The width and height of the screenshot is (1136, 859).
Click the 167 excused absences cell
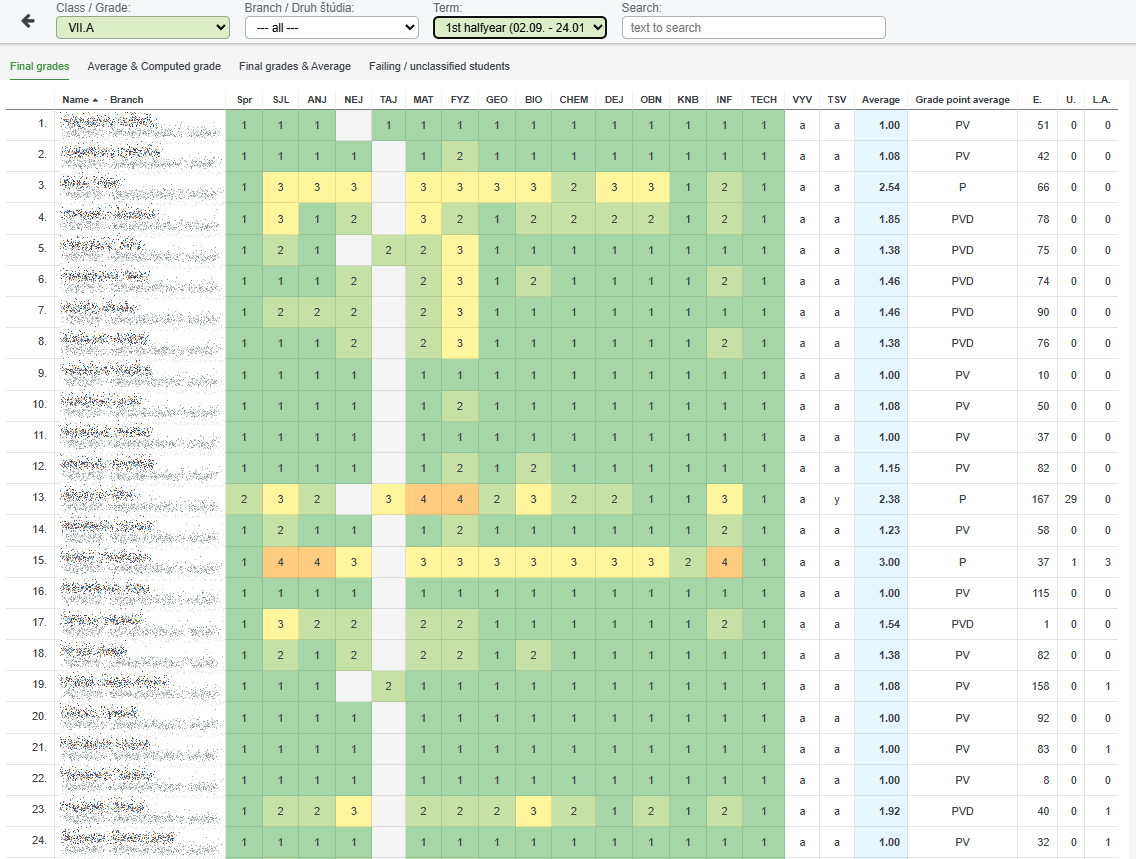(x=1041, y=499)
